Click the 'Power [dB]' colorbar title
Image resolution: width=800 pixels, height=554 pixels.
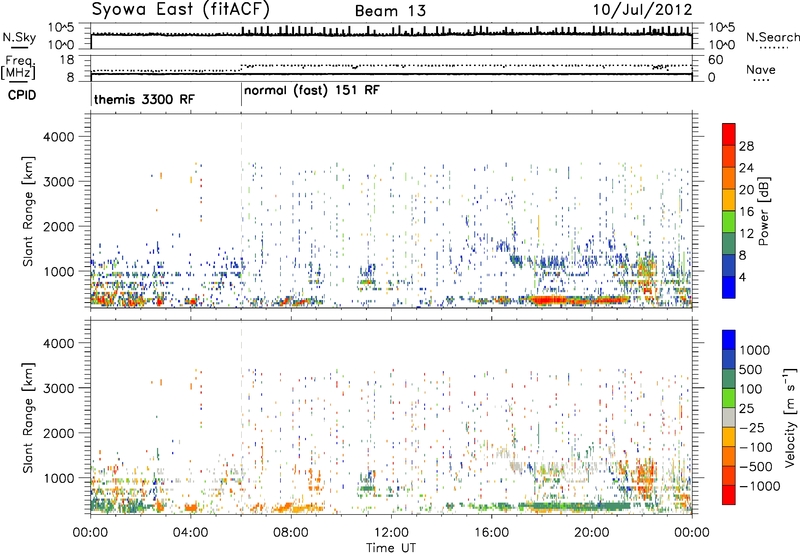(763, 211)
